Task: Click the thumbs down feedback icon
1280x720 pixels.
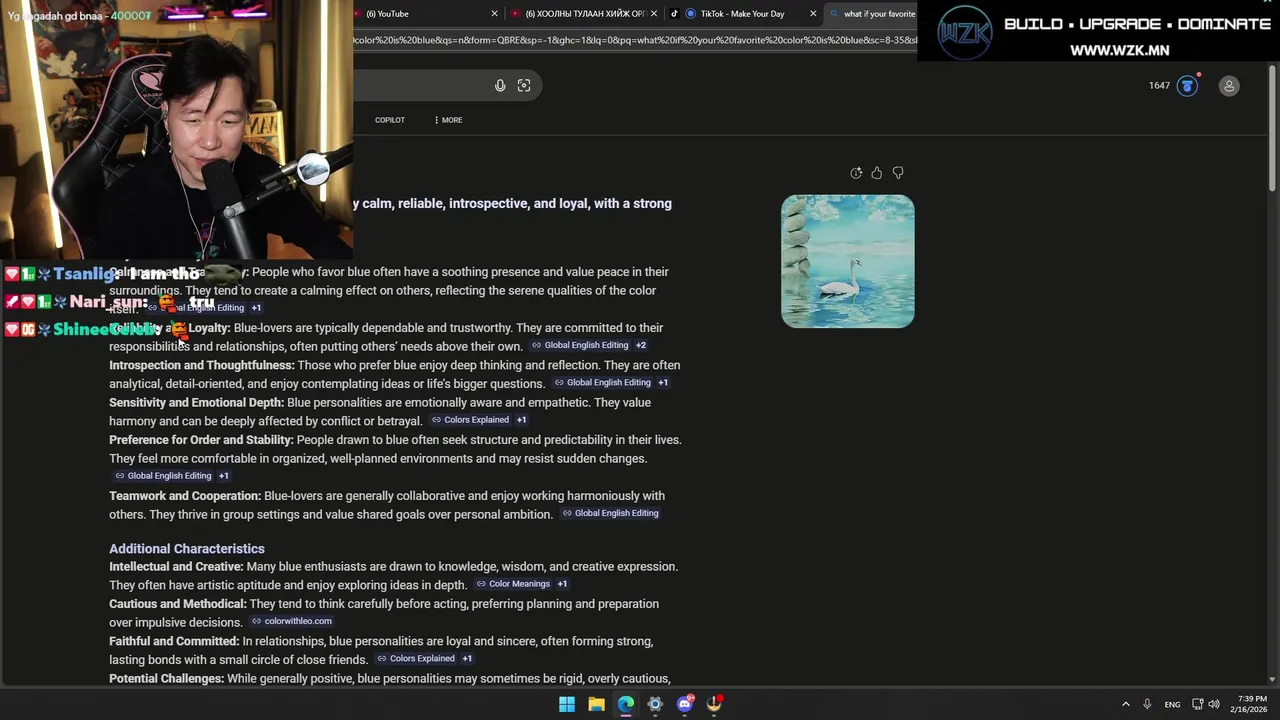Action: pyautogui.click(x=898, y=173)
